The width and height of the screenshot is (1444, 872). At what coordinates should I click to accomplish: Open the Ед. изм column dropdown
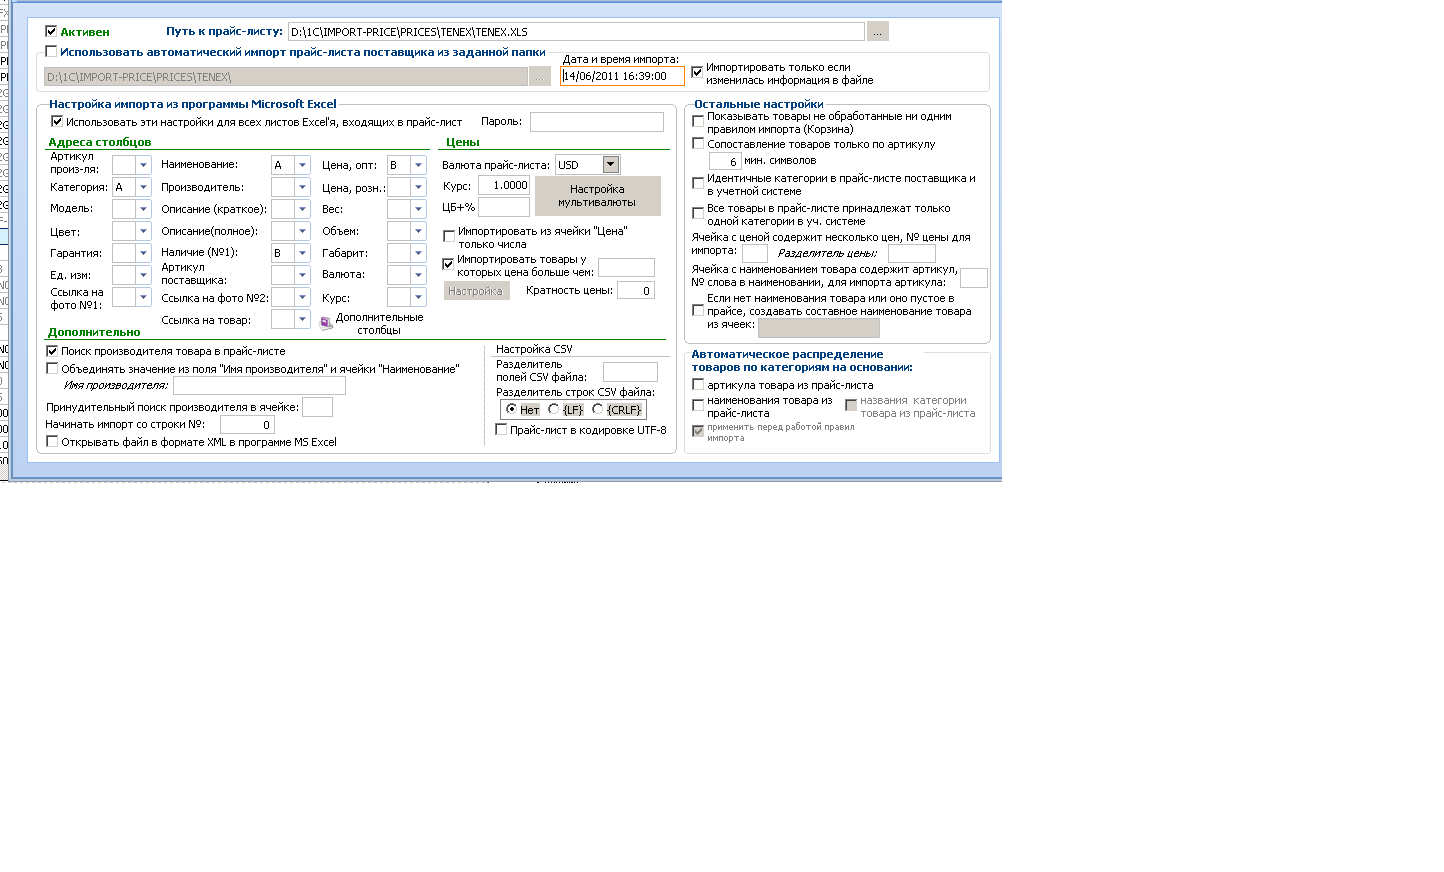(143, 275)
